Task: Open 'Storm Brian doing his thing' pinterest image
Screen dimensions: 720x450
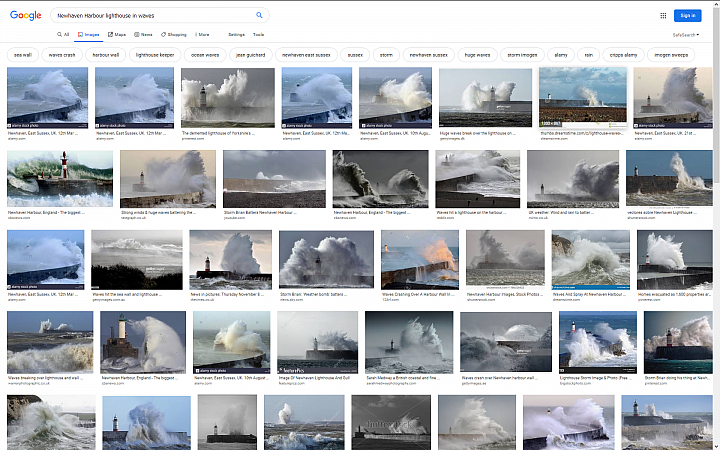Action: pyautogui.click(x=678, y=342)
